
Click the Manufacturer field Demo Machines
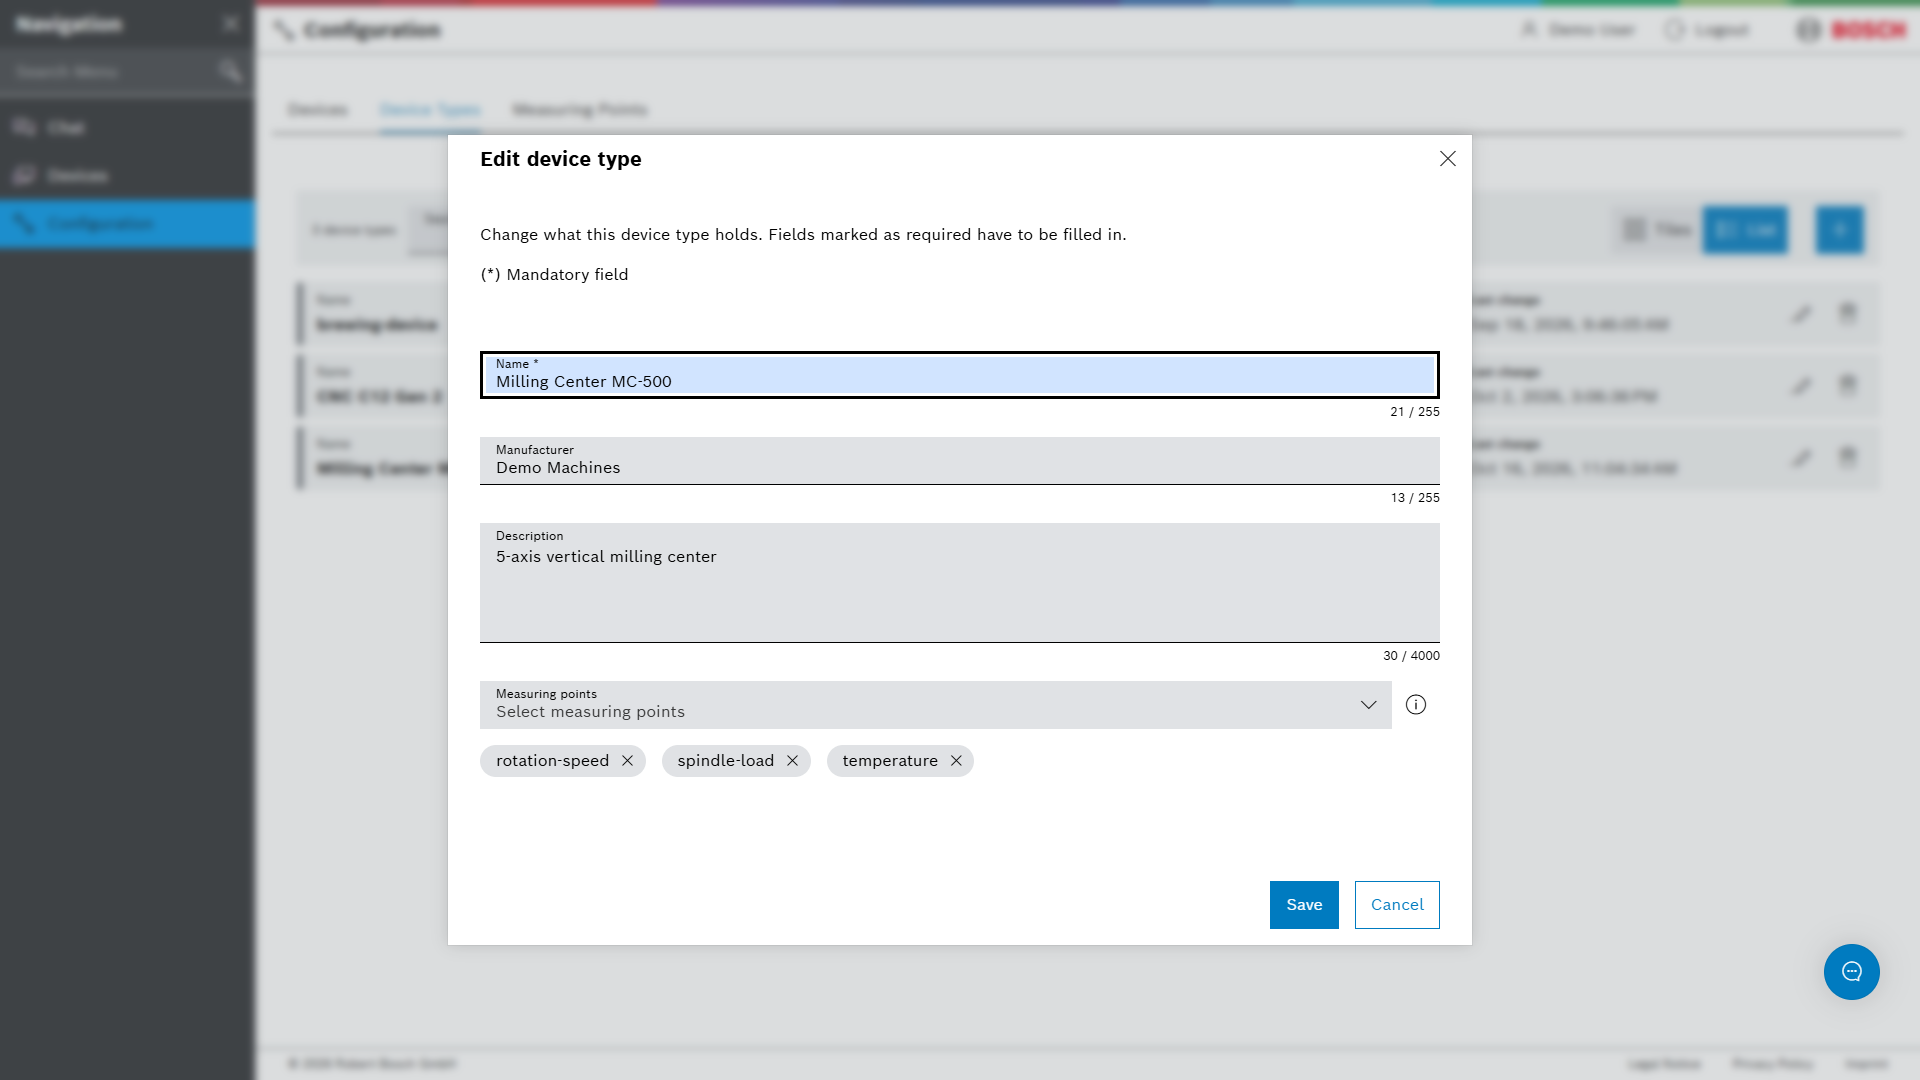click(960, 461)
